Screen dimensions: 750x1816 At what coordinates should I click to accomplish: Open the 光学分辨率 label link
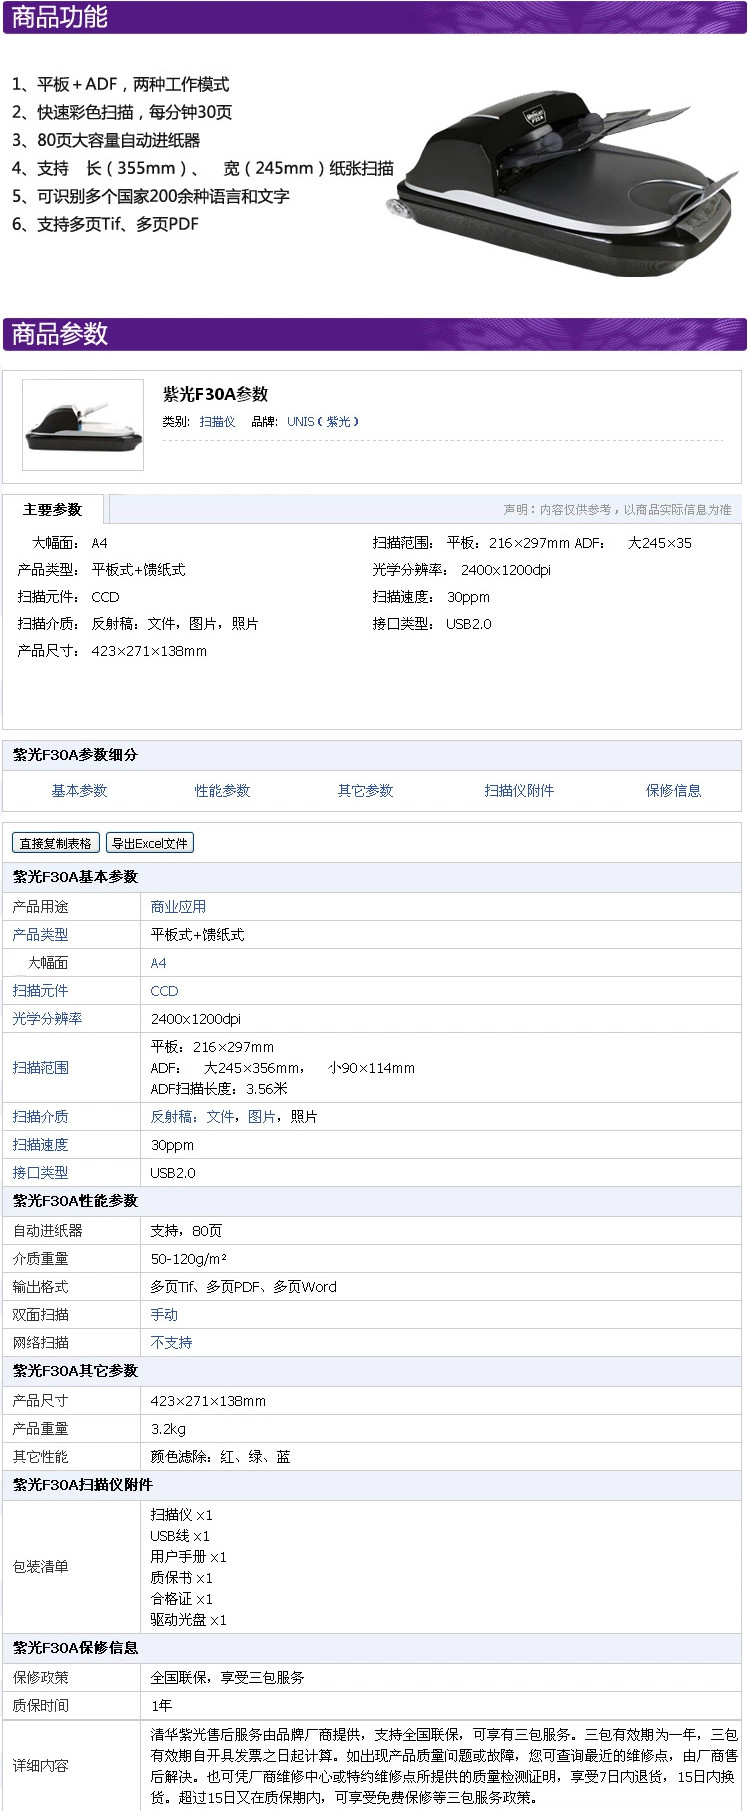(47, 1019)
